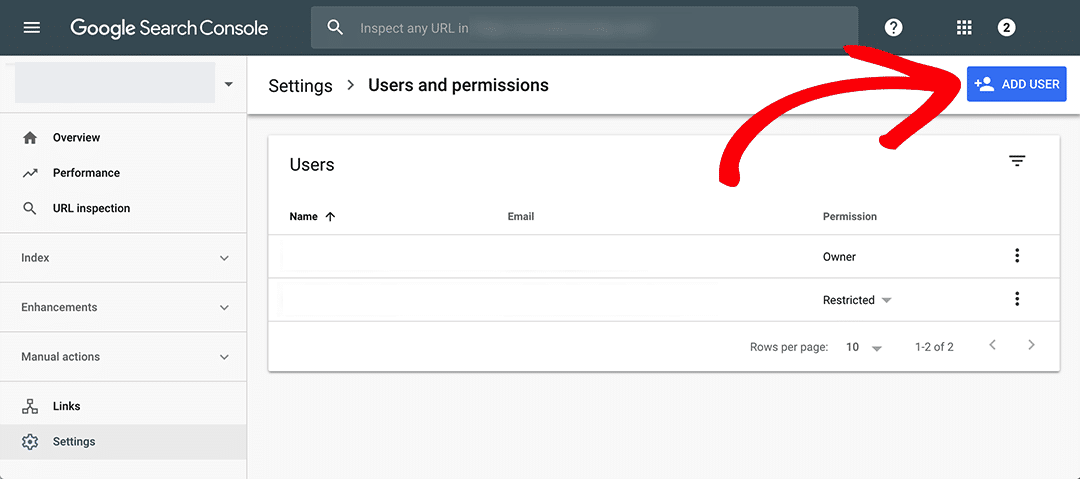
Task: Expand the Manual actions section
Action: click(x=123, y=357)
